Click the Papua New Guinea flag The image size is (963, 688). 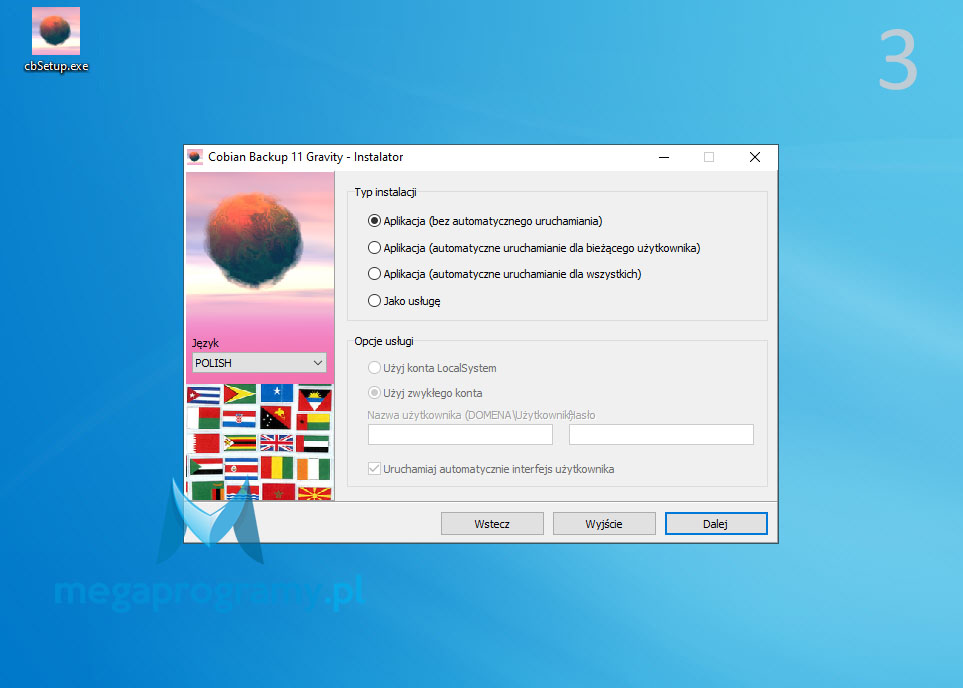tap(275, 418)
